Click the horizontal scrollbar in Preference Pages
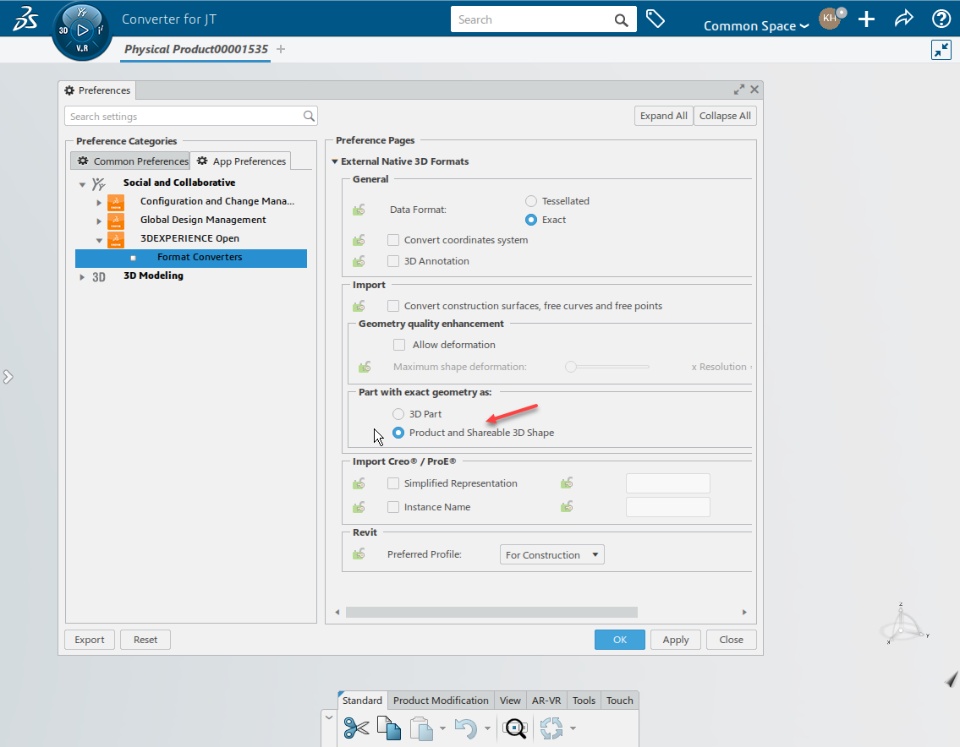Screen dimensions: 960x747 [492, 612]
